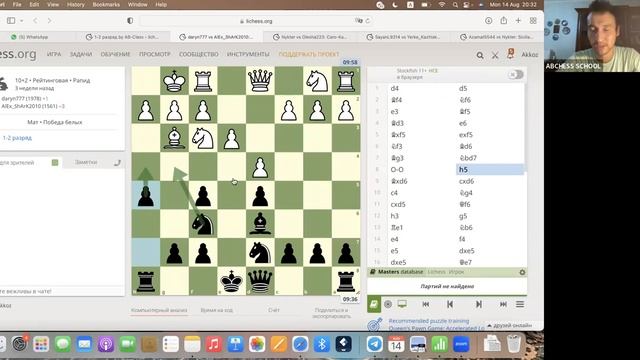Click the Safari privacy shield icon
The width and height of the screenshot is (640, 360).
pos(130,20)
